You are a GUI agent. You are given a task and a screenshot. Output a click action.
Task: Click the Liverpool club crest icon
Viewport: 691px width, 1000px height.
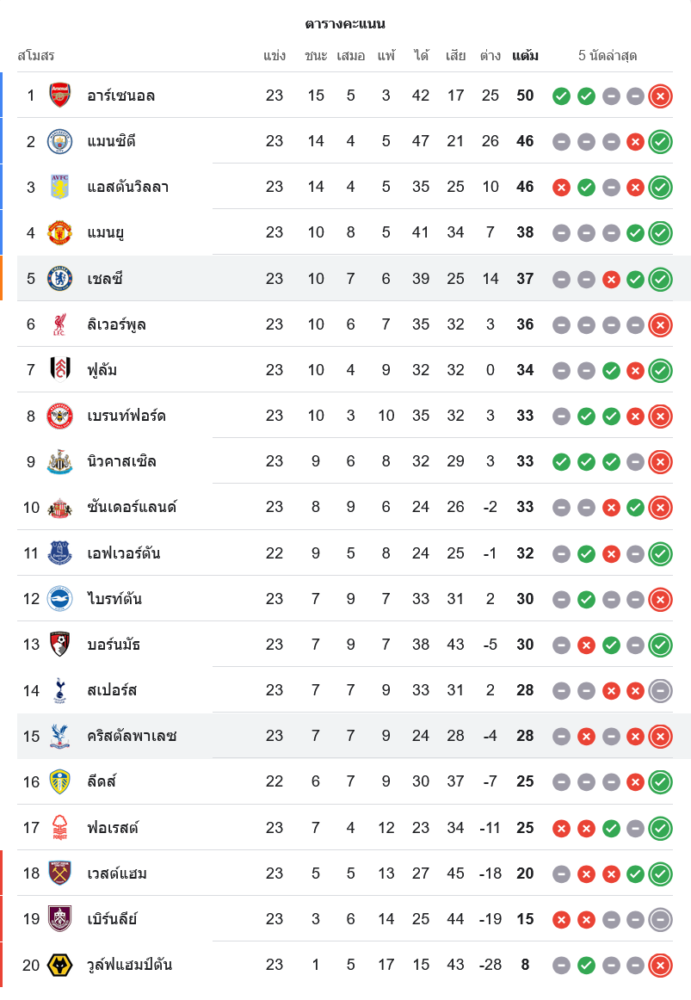tap(60, 324)
